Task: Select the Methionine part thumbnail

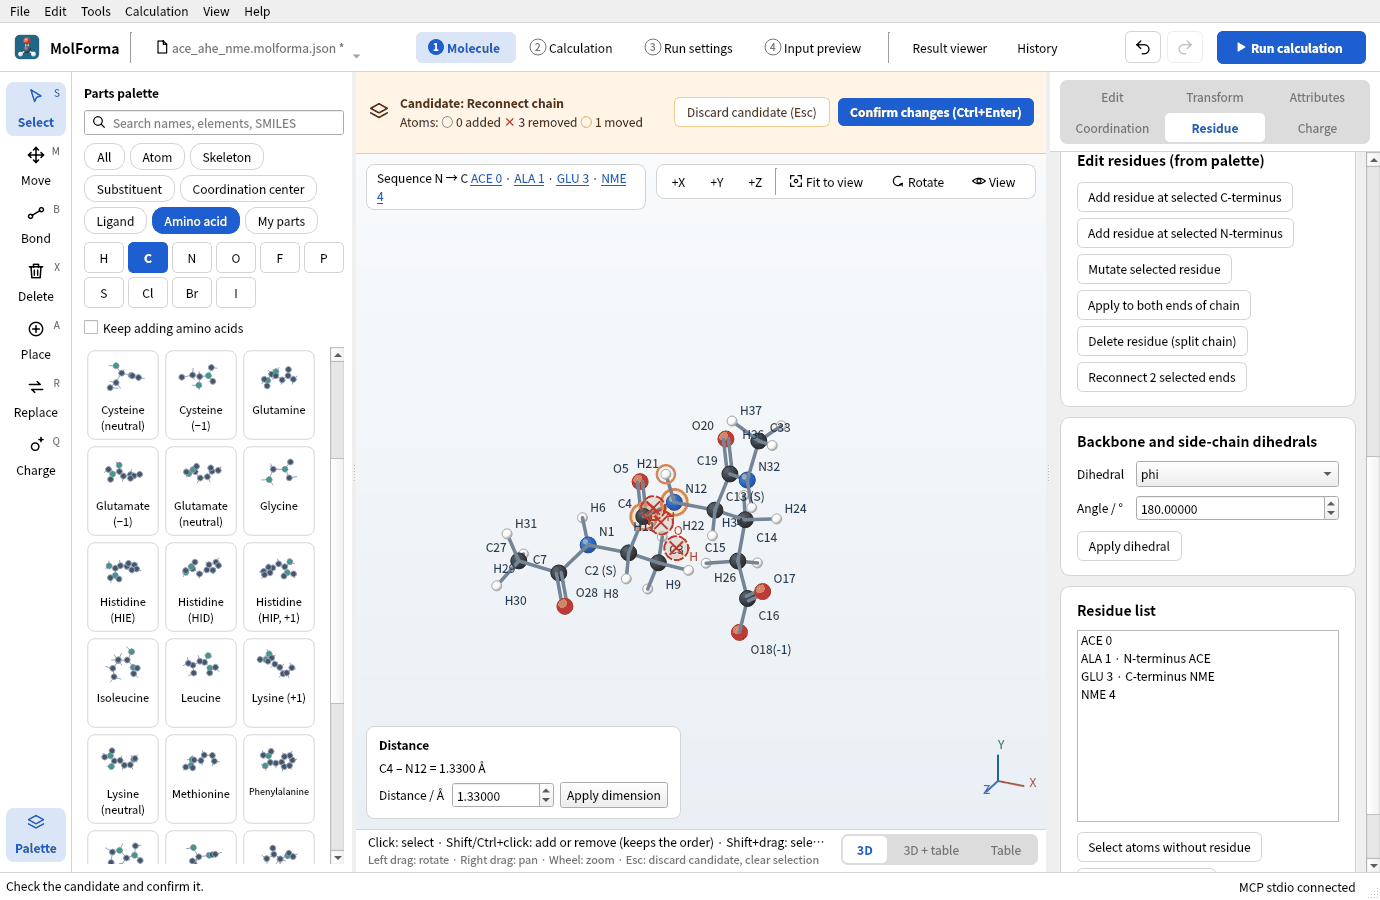Action: coord(201,778)
